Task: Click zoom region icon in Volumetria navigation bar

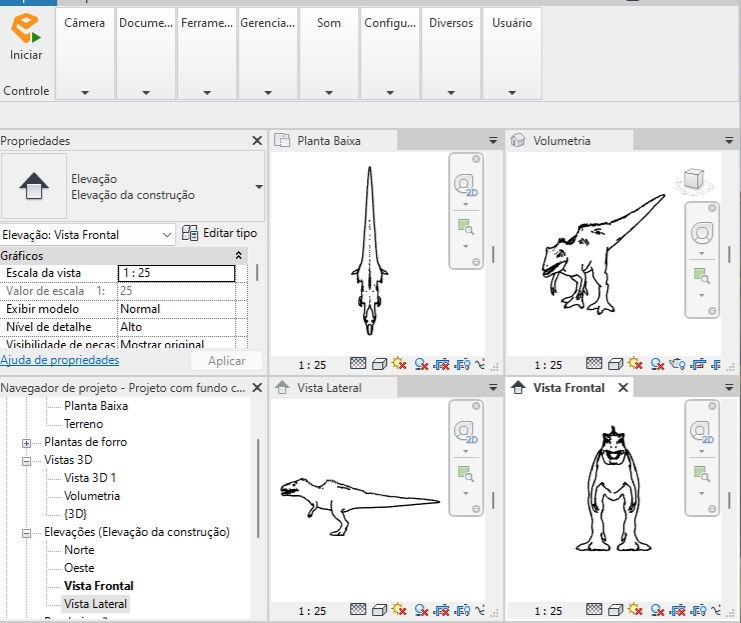Action: pyautogui.click(x=702, y=276)
